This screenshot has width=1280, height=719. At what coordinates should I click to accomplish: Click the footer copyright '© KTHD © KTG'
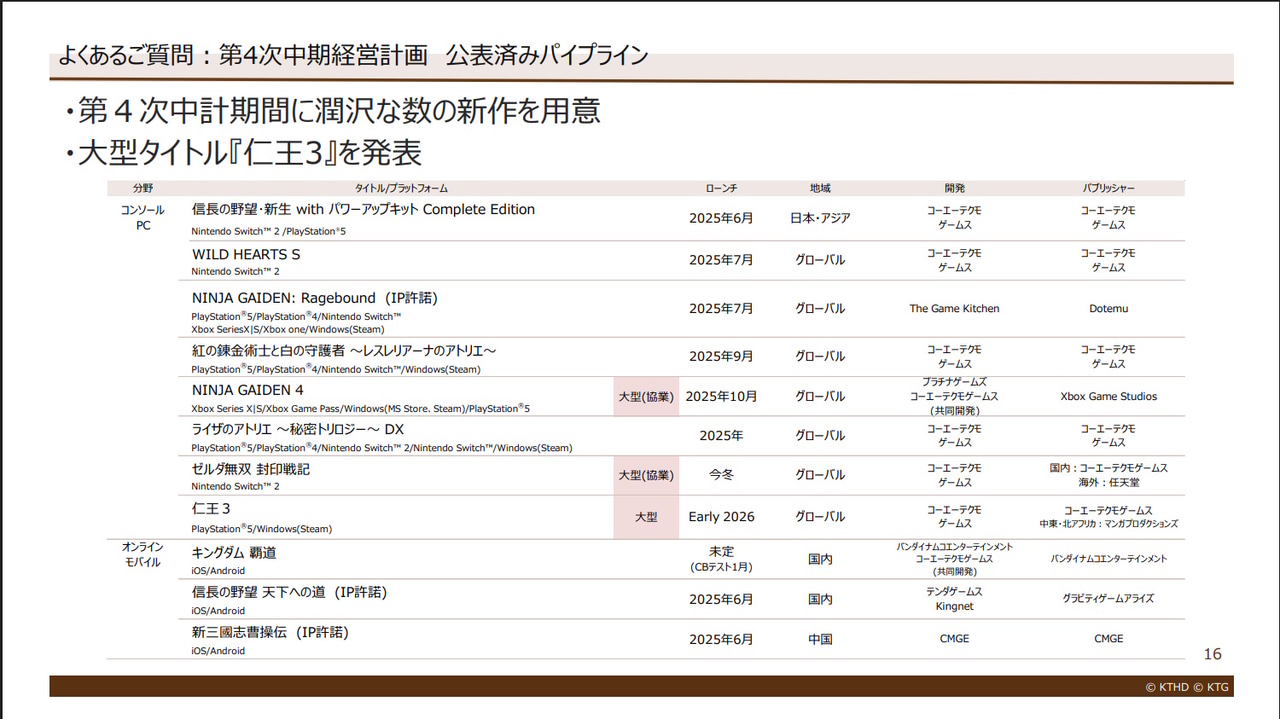(1188, 687)
